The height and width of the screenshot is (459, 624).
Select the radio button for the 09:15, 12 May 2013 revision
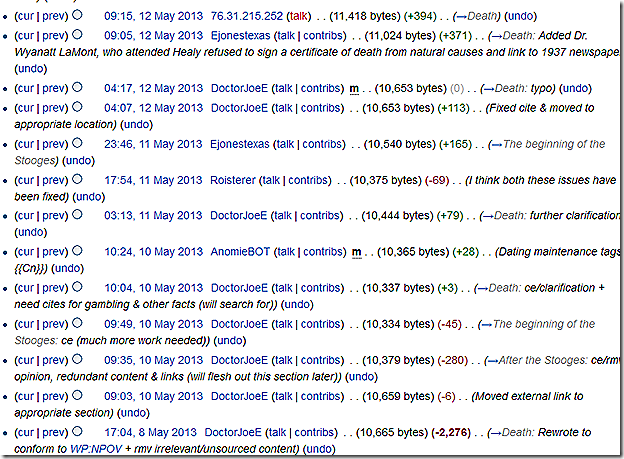[78, 15]
